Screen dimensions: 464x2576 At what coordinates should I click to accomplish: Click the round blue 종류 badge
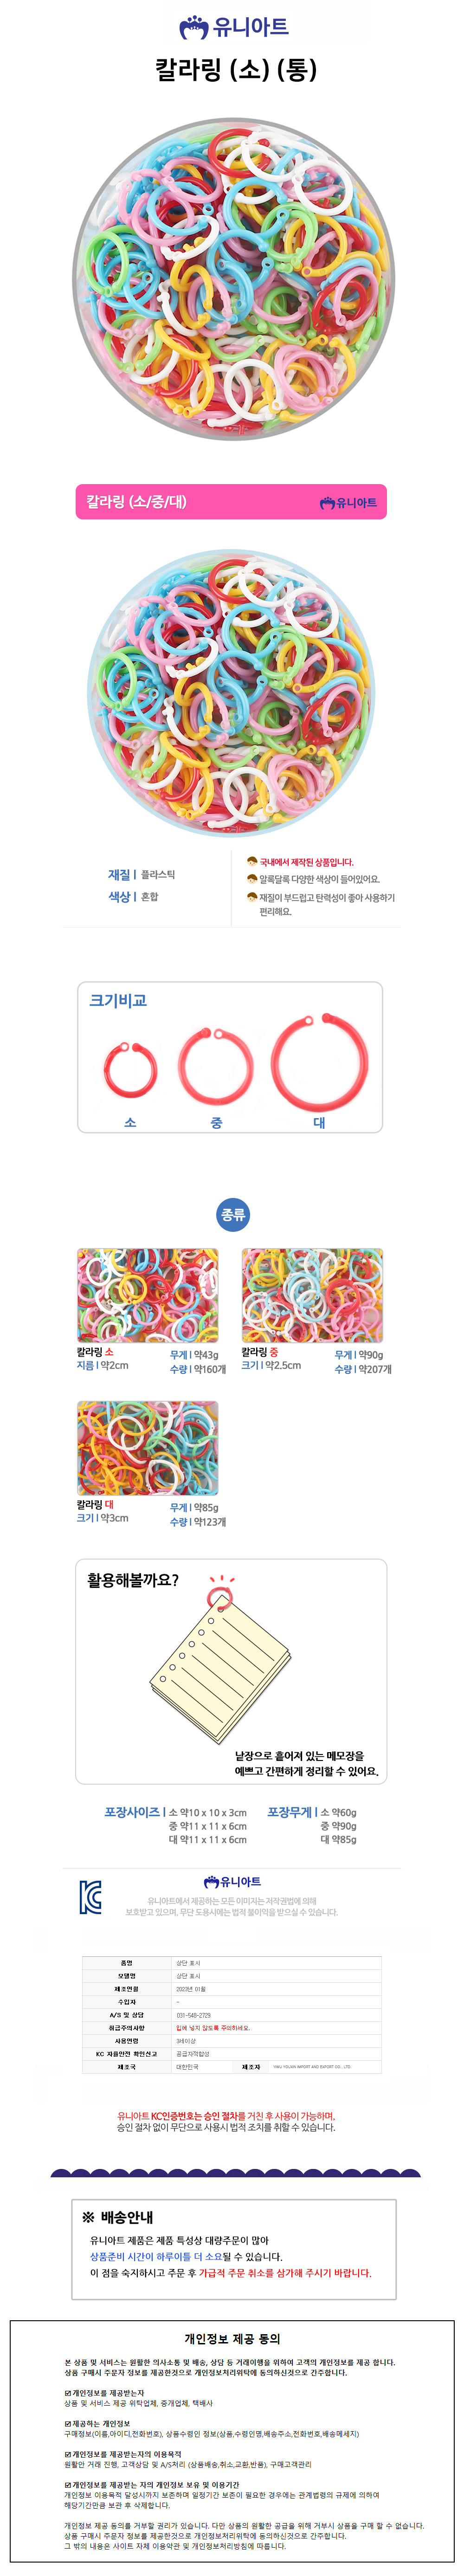click(x=233, y=1214)
